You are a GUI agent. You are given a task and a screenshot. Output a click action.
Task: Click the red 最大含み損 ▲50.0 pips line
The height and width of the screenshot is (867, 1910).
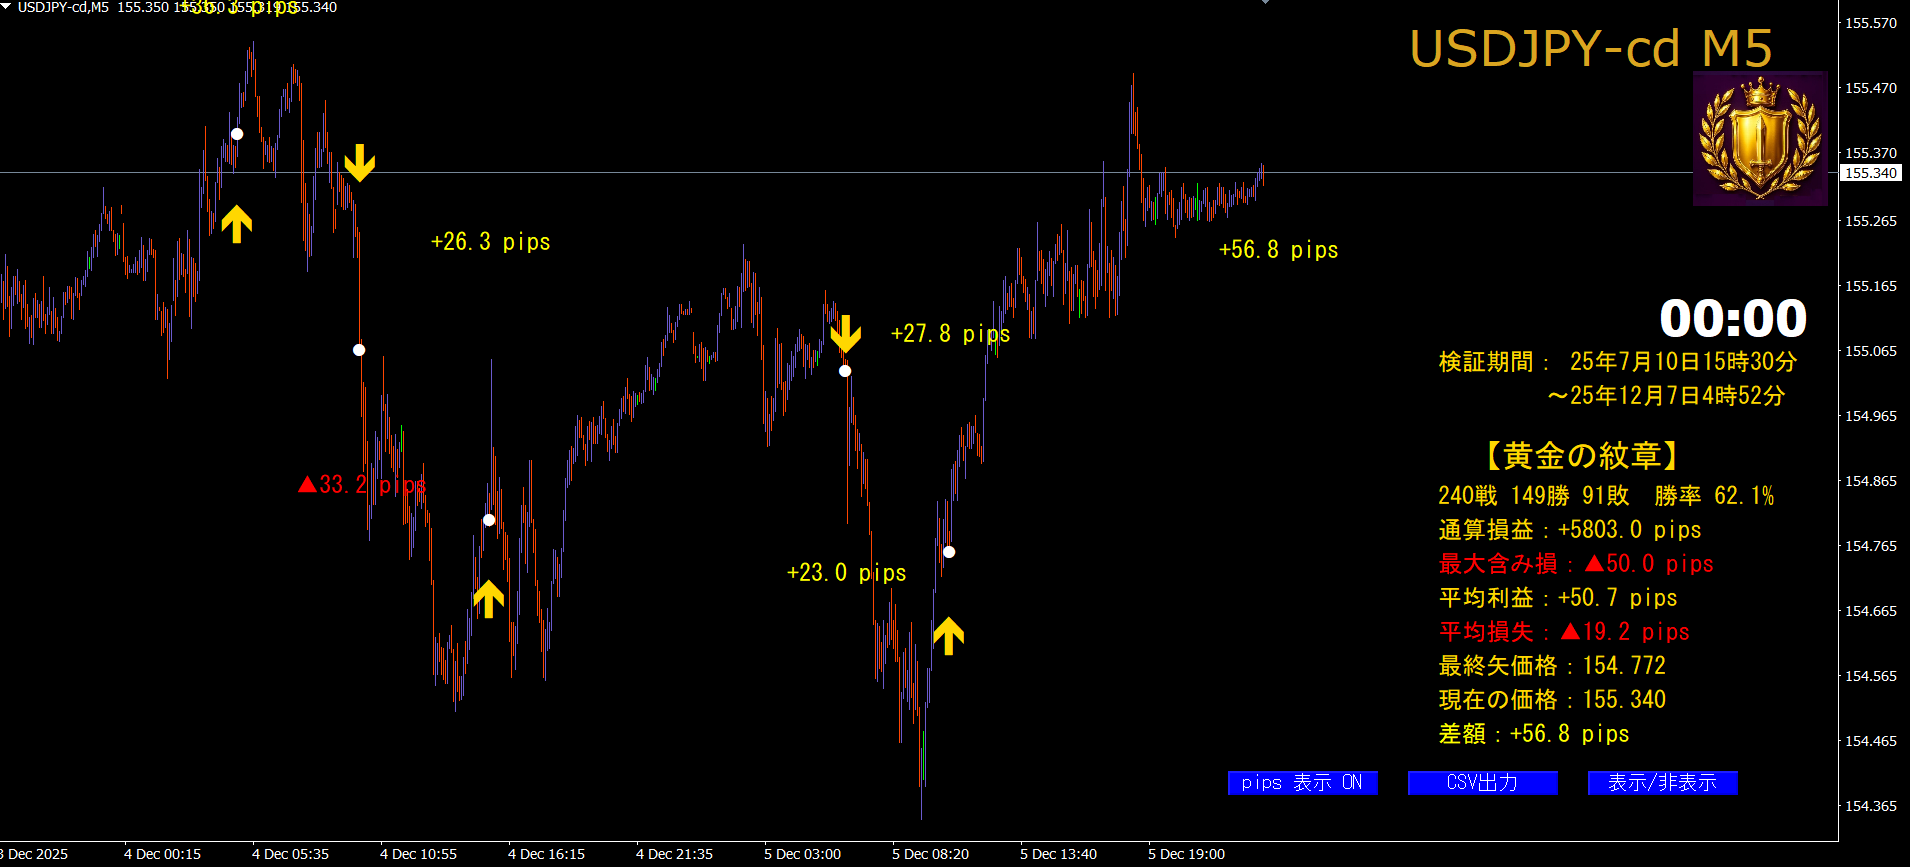pos(1576,564)
